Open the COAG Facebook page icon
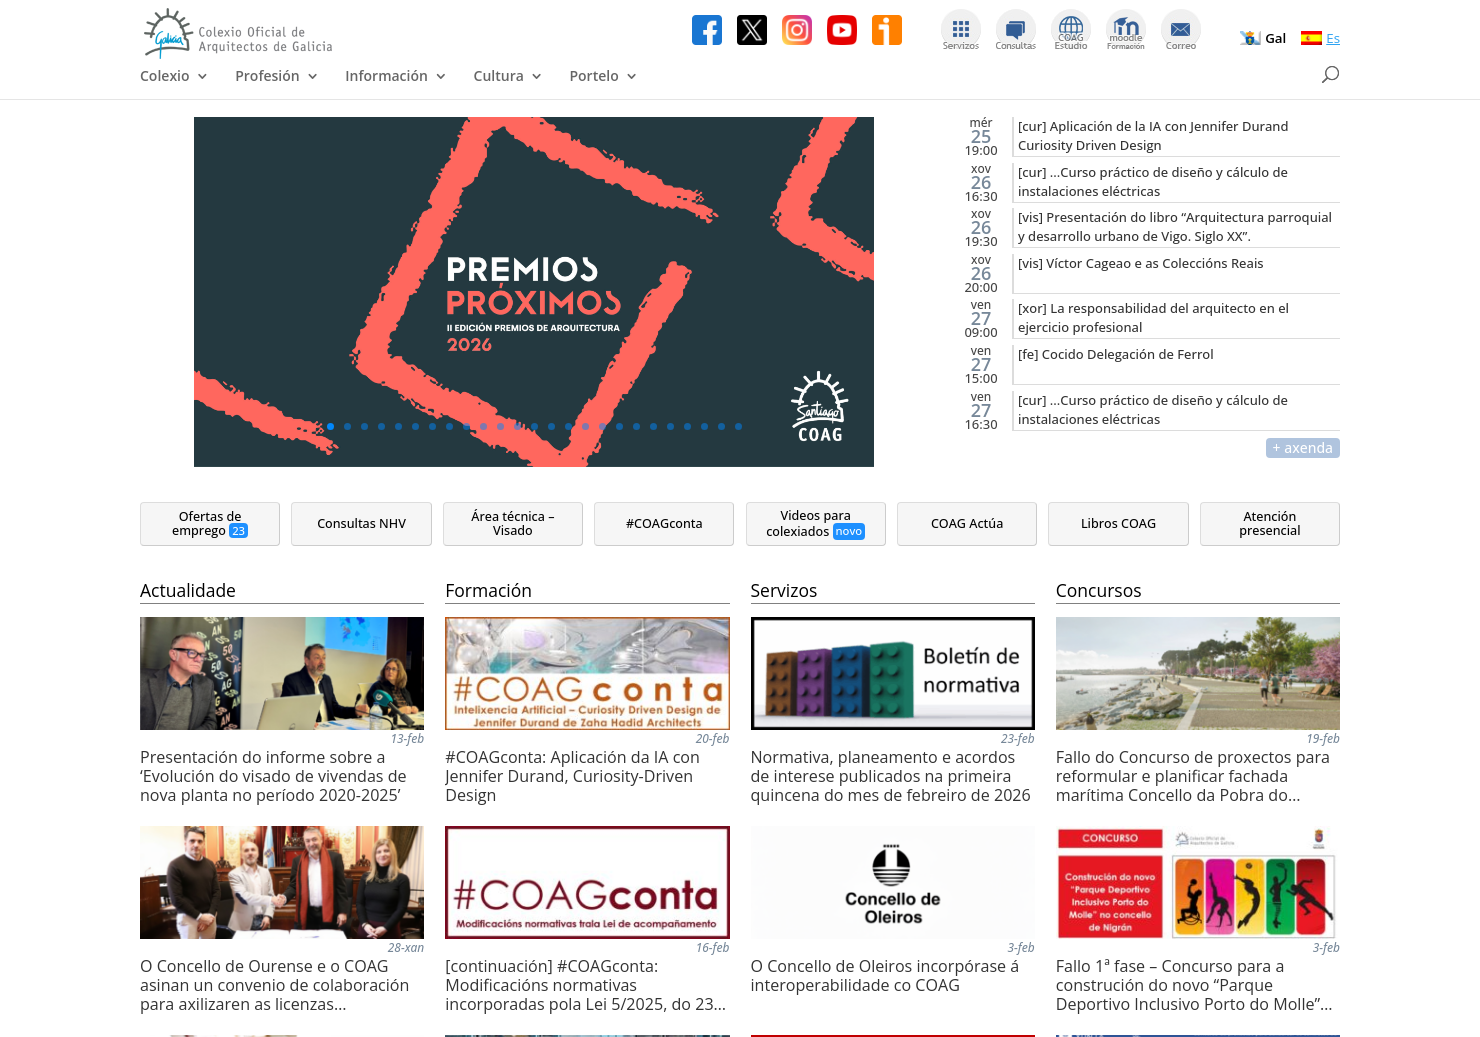The image size is (1480, 1037). point(706,30)
